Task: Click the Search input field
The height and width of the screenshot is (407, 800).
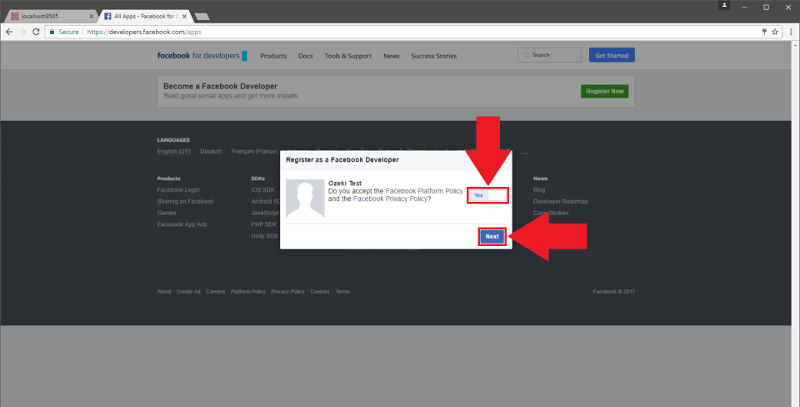Action: click(549, 55)
